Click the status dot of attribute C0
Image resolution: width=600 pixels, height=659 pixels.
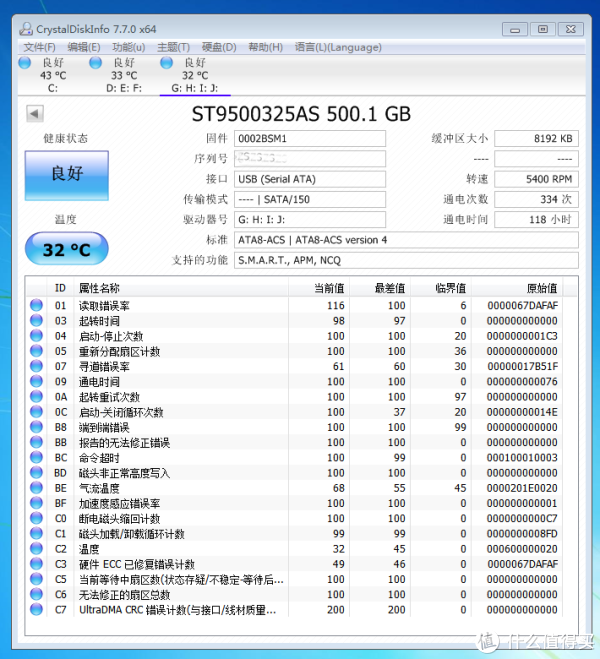point(37,518)
